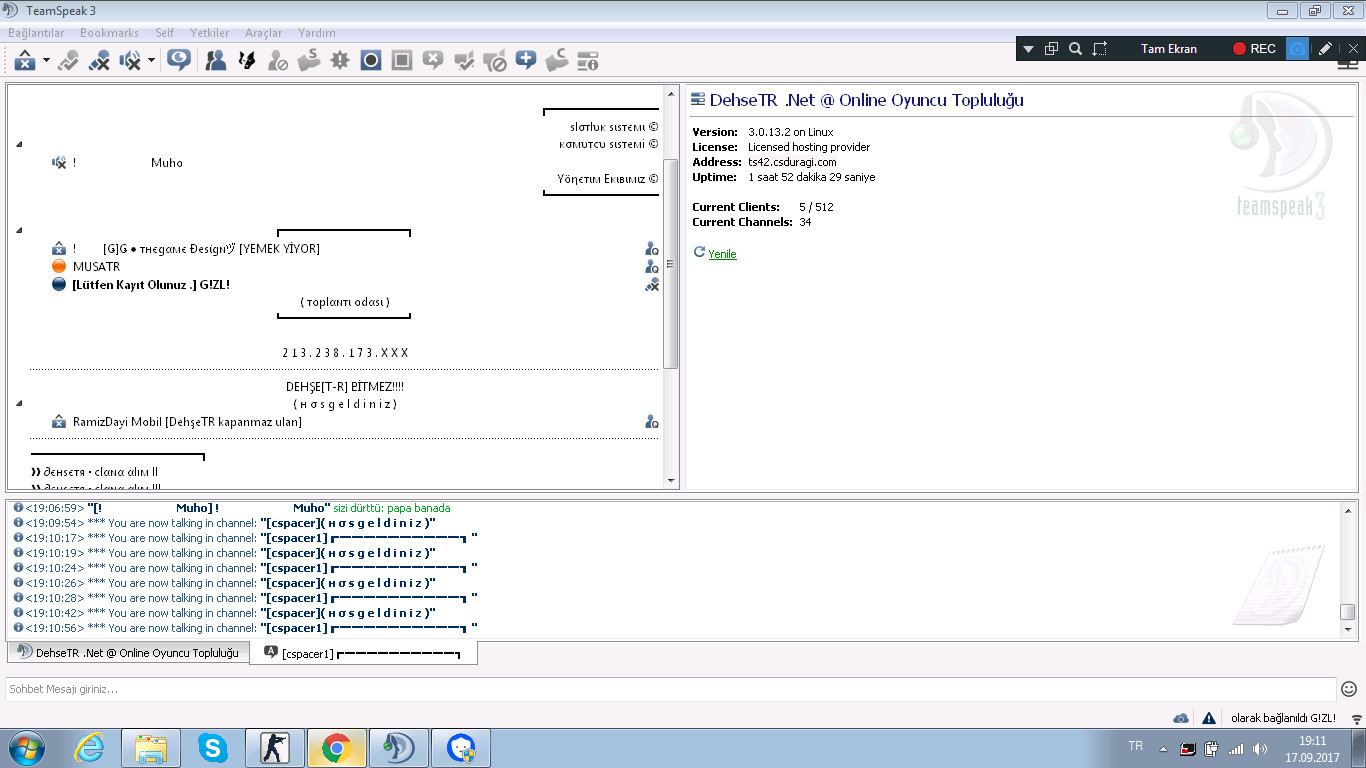Click the channel tree scroll up arrow
The image size is (1366, 768).
(672, 92)
